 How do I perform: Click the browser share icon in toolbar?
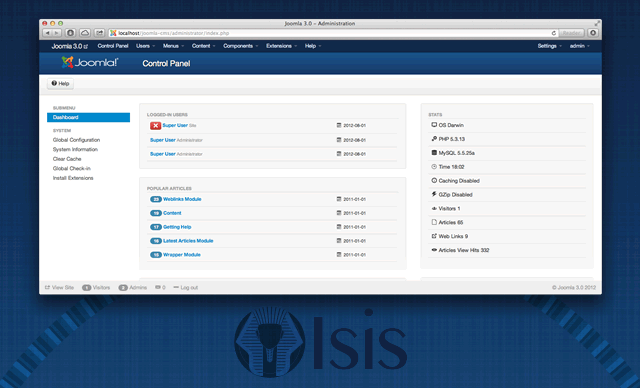100,33
